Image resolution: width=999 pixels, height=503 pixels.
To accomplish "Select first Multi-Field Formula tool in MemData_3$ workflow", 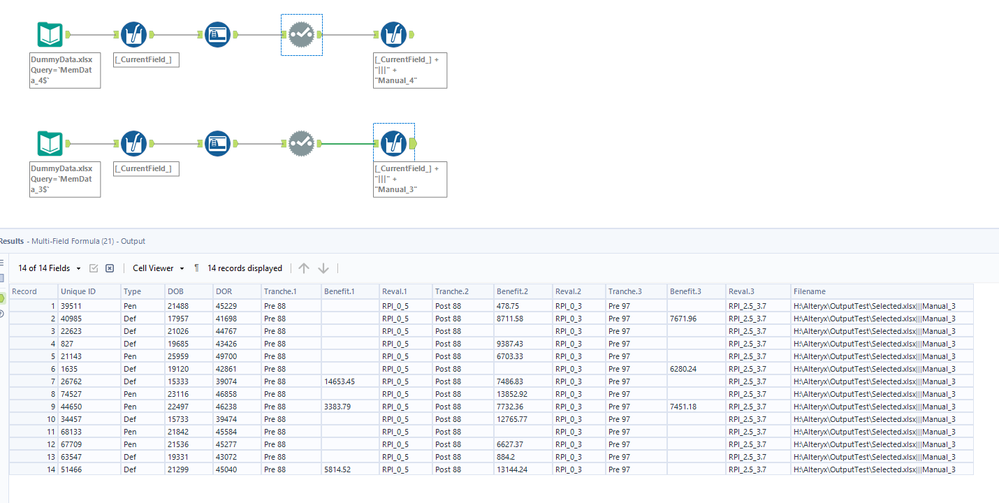I will (134, 143).
